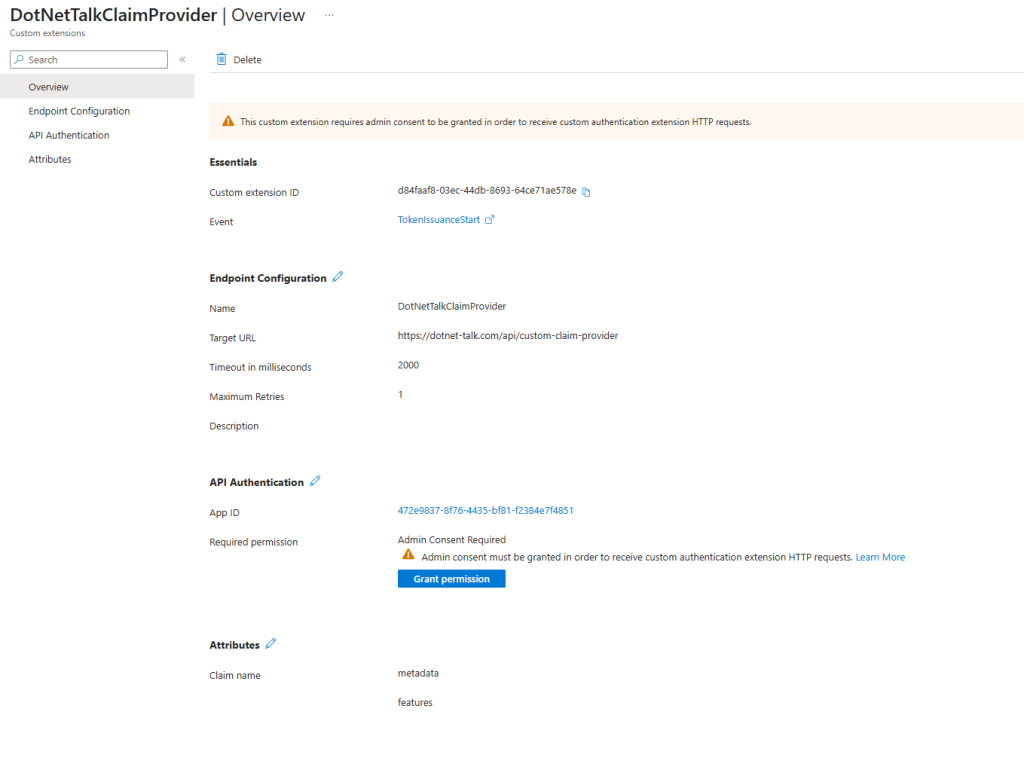Follow the Learn More link
This screenshot has height=779, width=1024.
click(x=880, y=557)
